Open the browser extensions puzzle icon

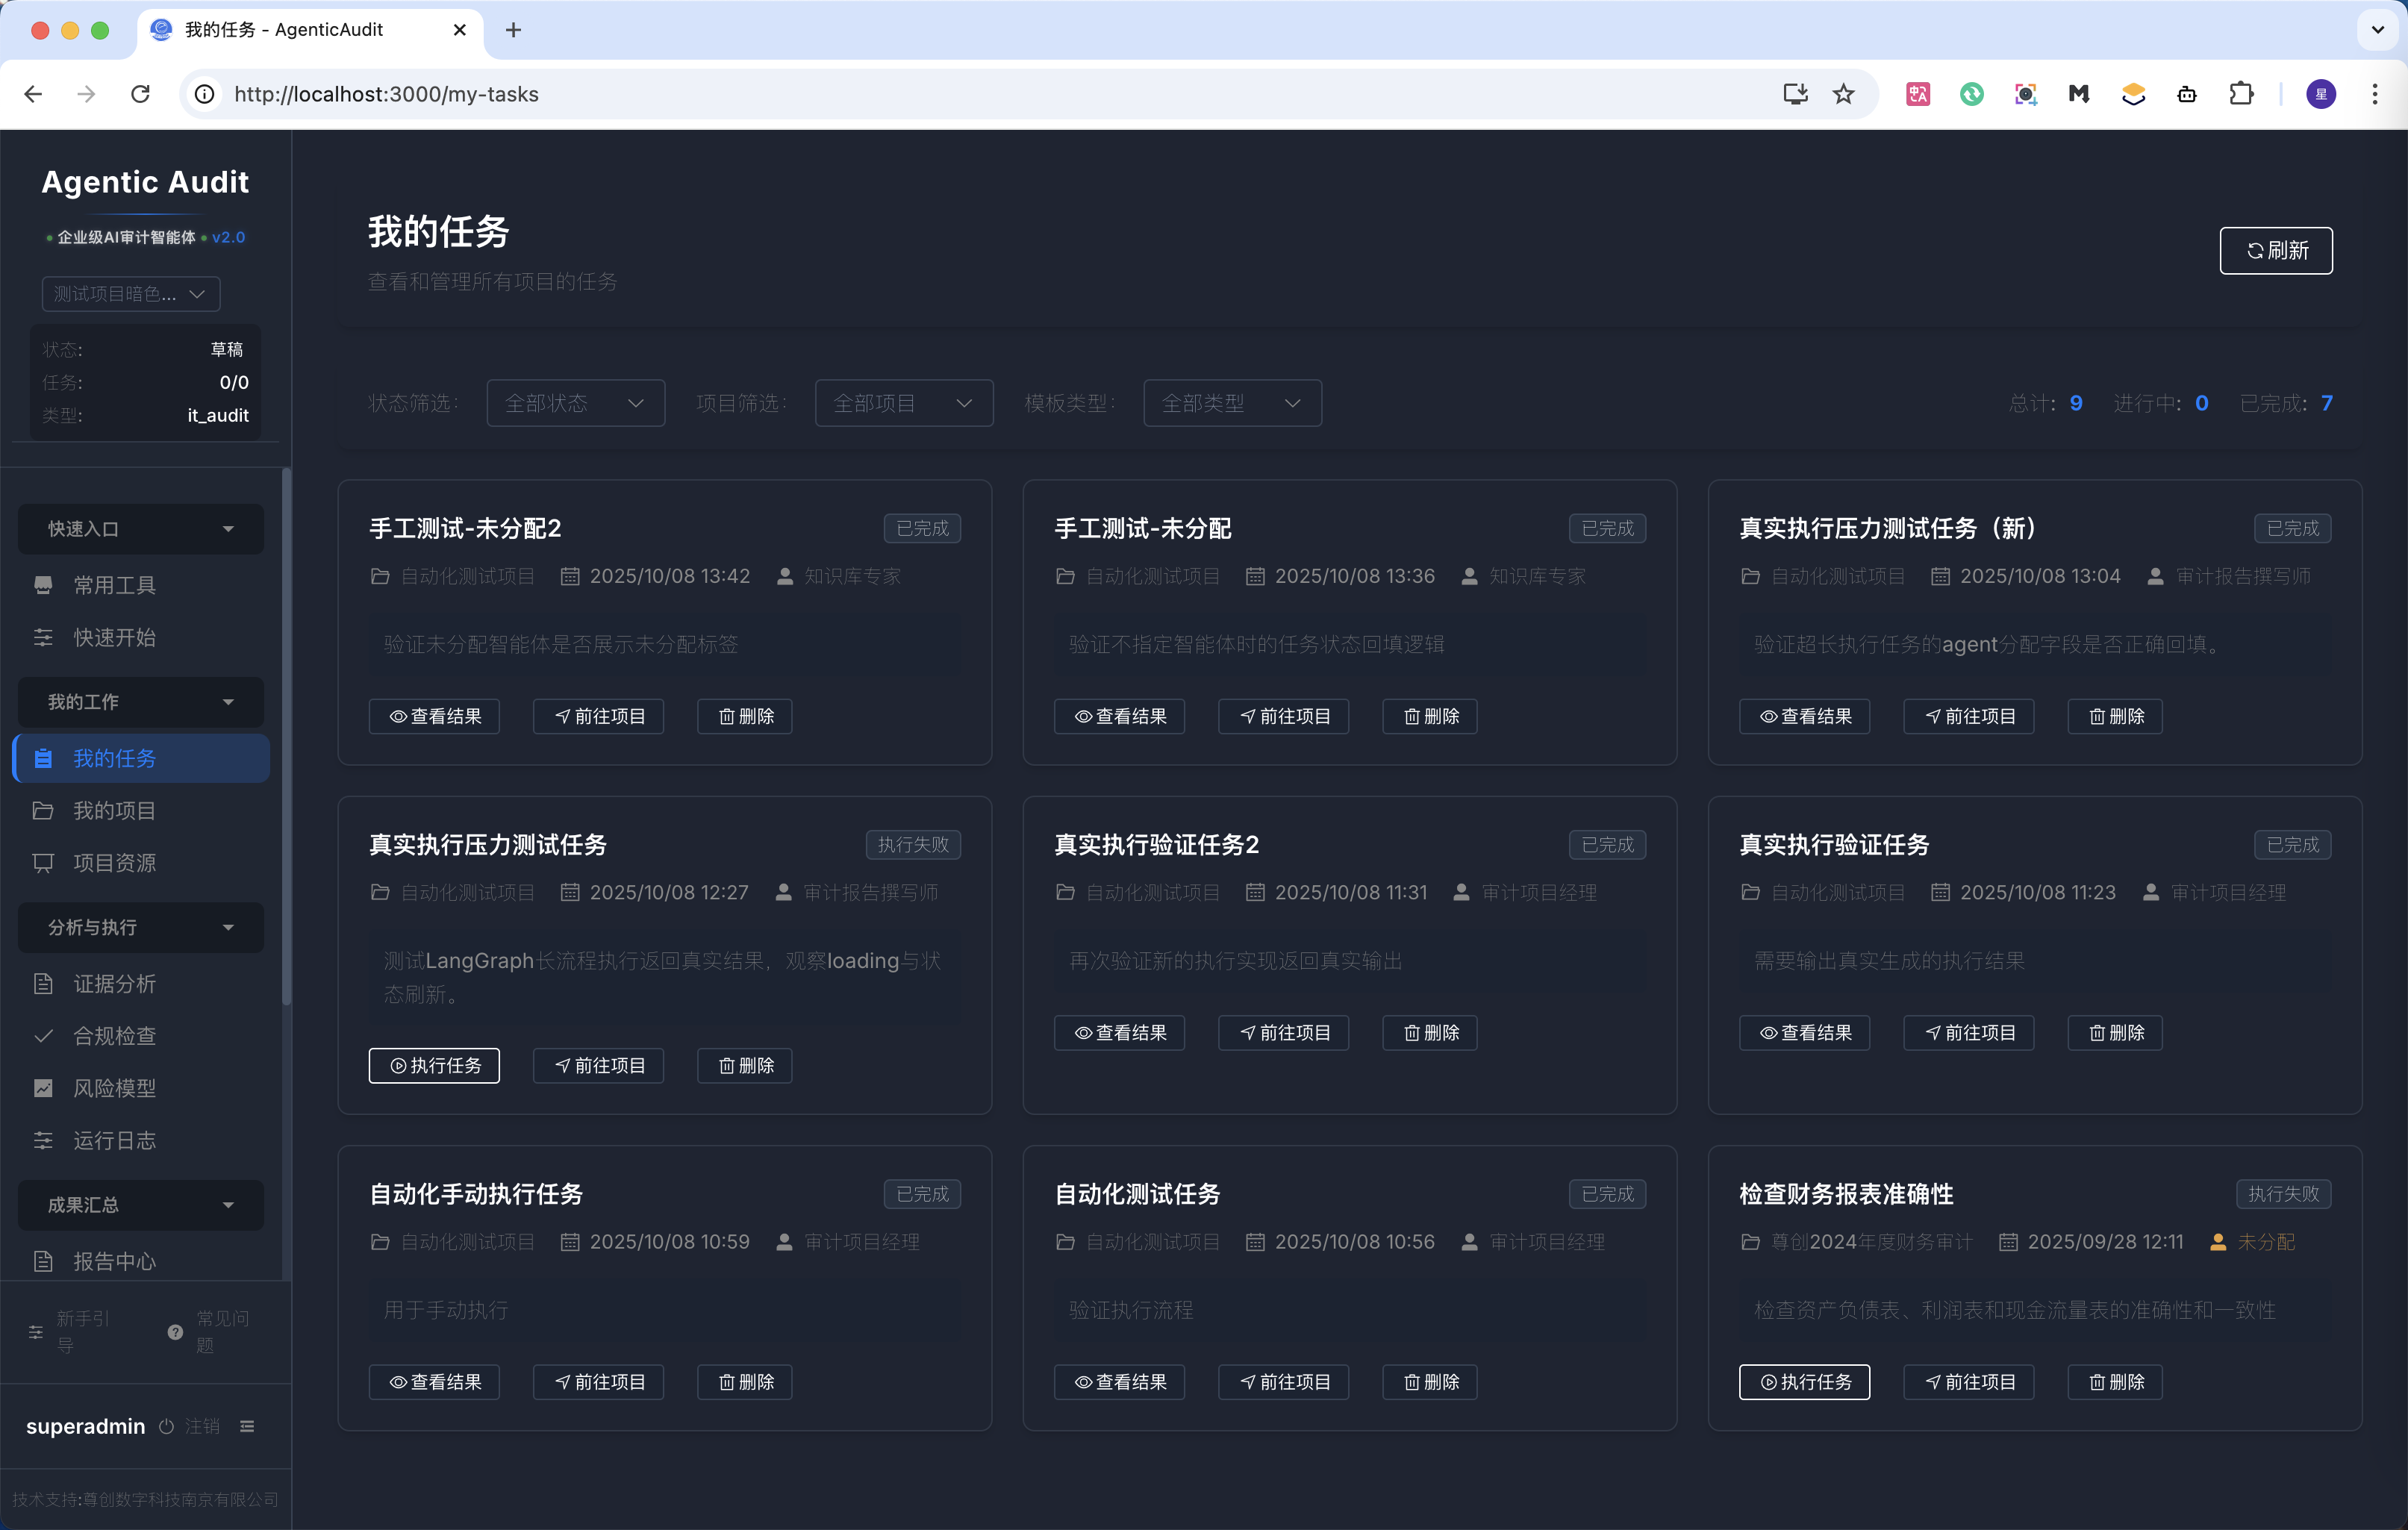2242,93
